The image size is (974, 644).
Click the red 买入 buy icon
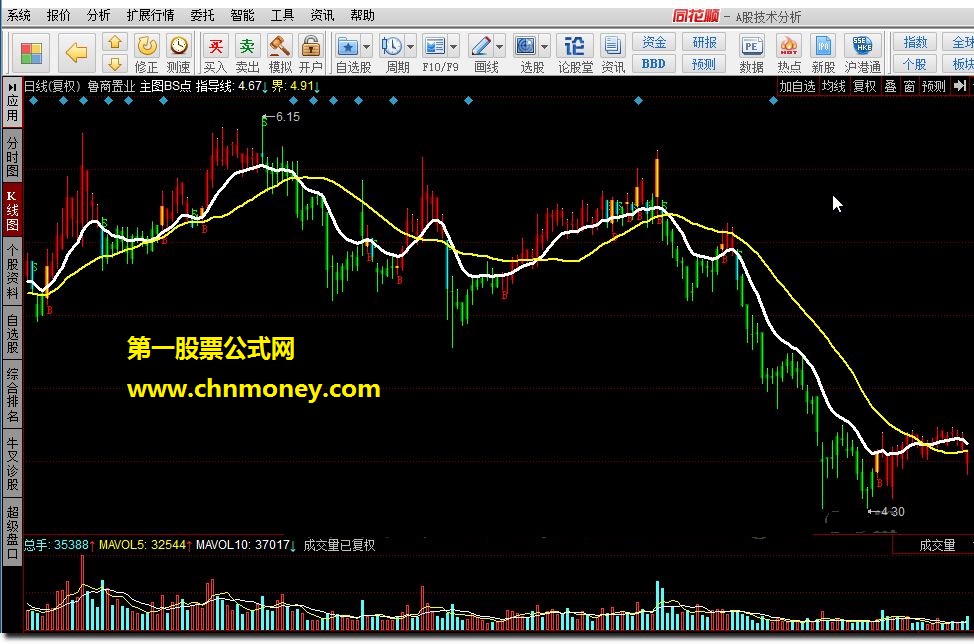(216, 46)
